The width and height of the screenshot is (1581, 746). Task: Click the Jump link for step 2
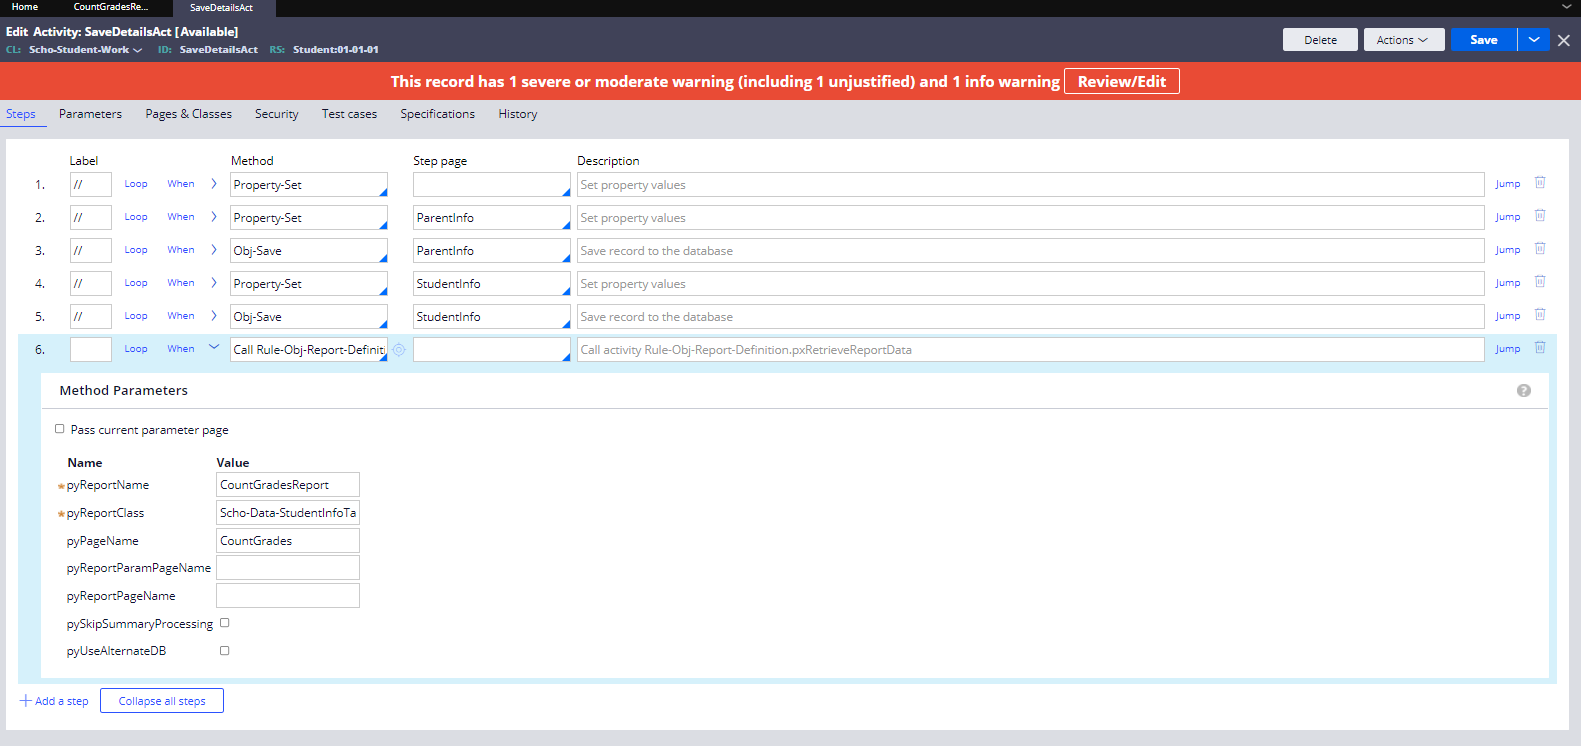[1507, 217]
